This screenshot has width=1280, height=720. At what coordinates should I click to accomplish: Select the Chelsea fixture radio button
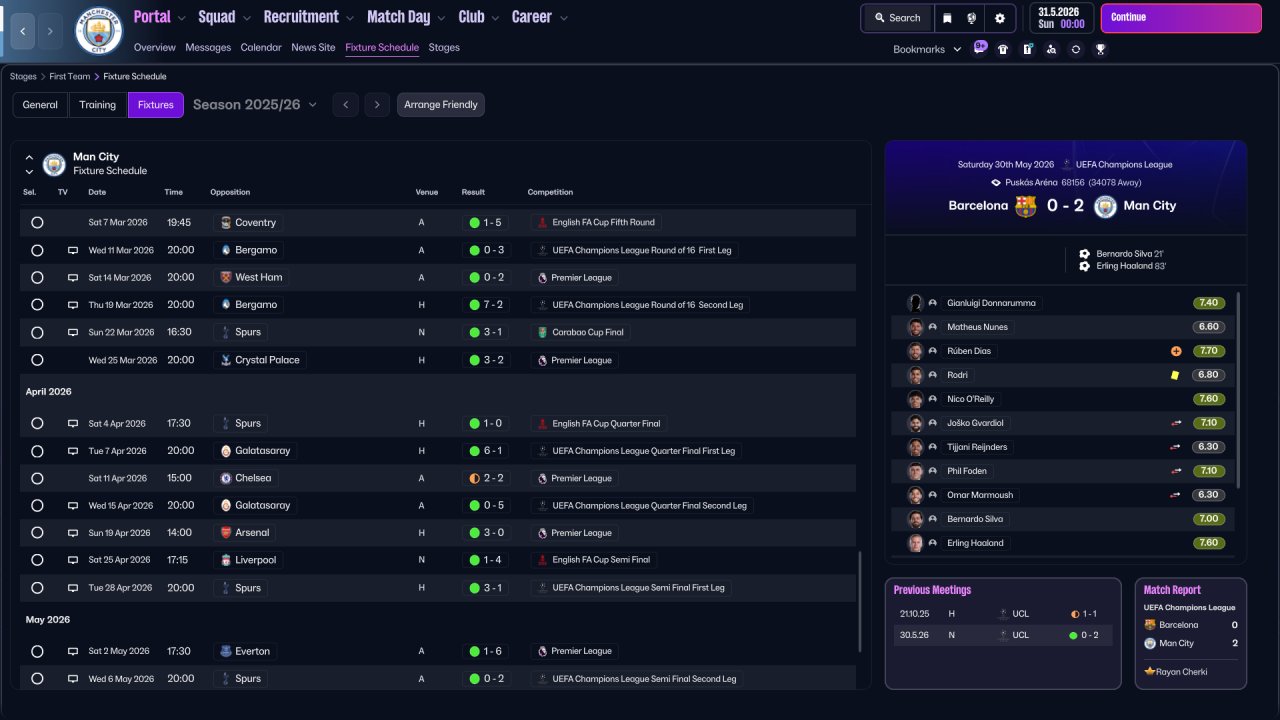(x=37, y=478)
